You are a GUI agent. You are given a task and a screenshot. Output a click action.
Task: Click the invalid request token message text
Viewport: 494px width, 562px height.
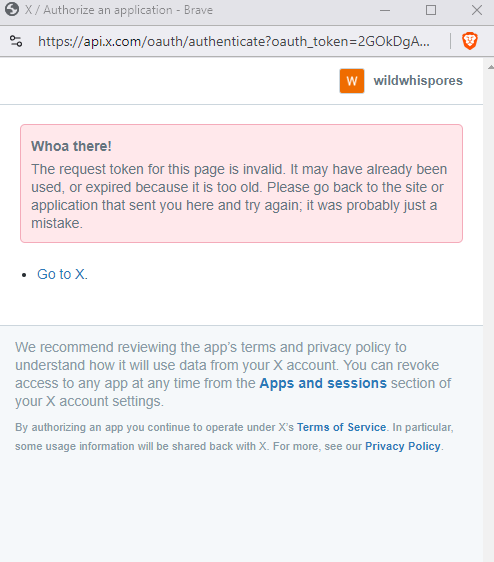pos(239,196)
